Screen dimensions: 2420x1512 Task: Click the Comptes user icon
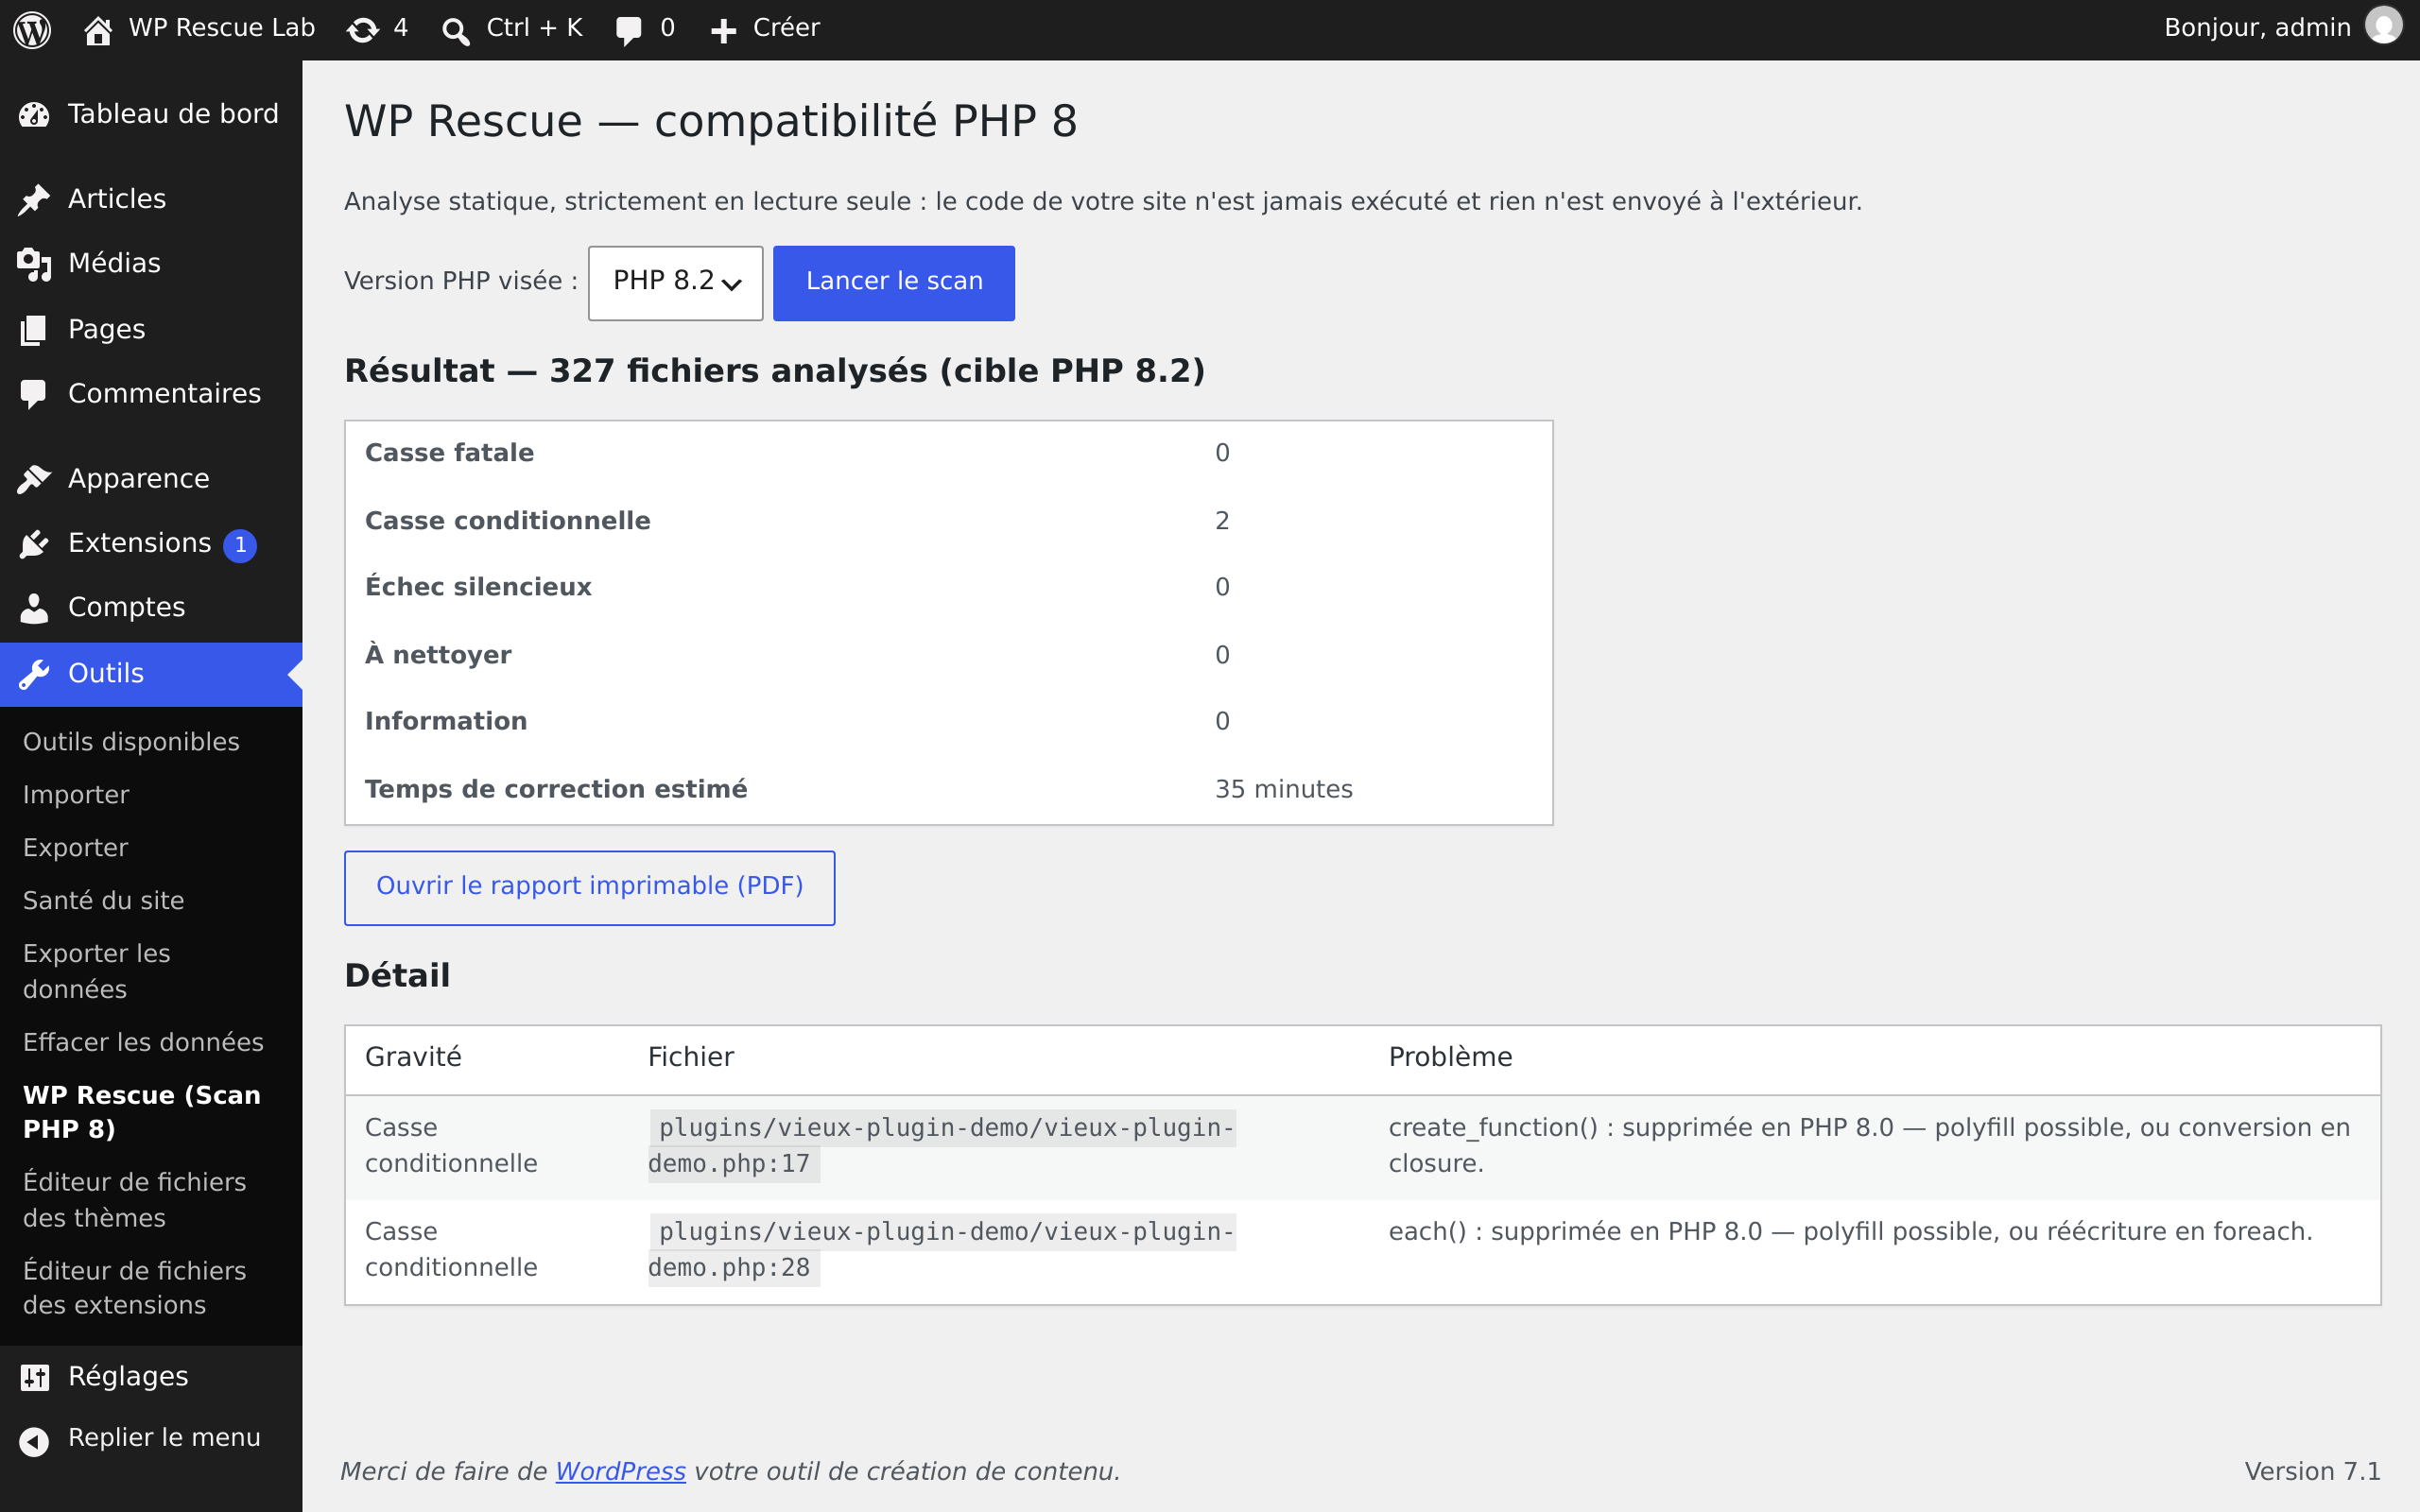coord(34,608)
